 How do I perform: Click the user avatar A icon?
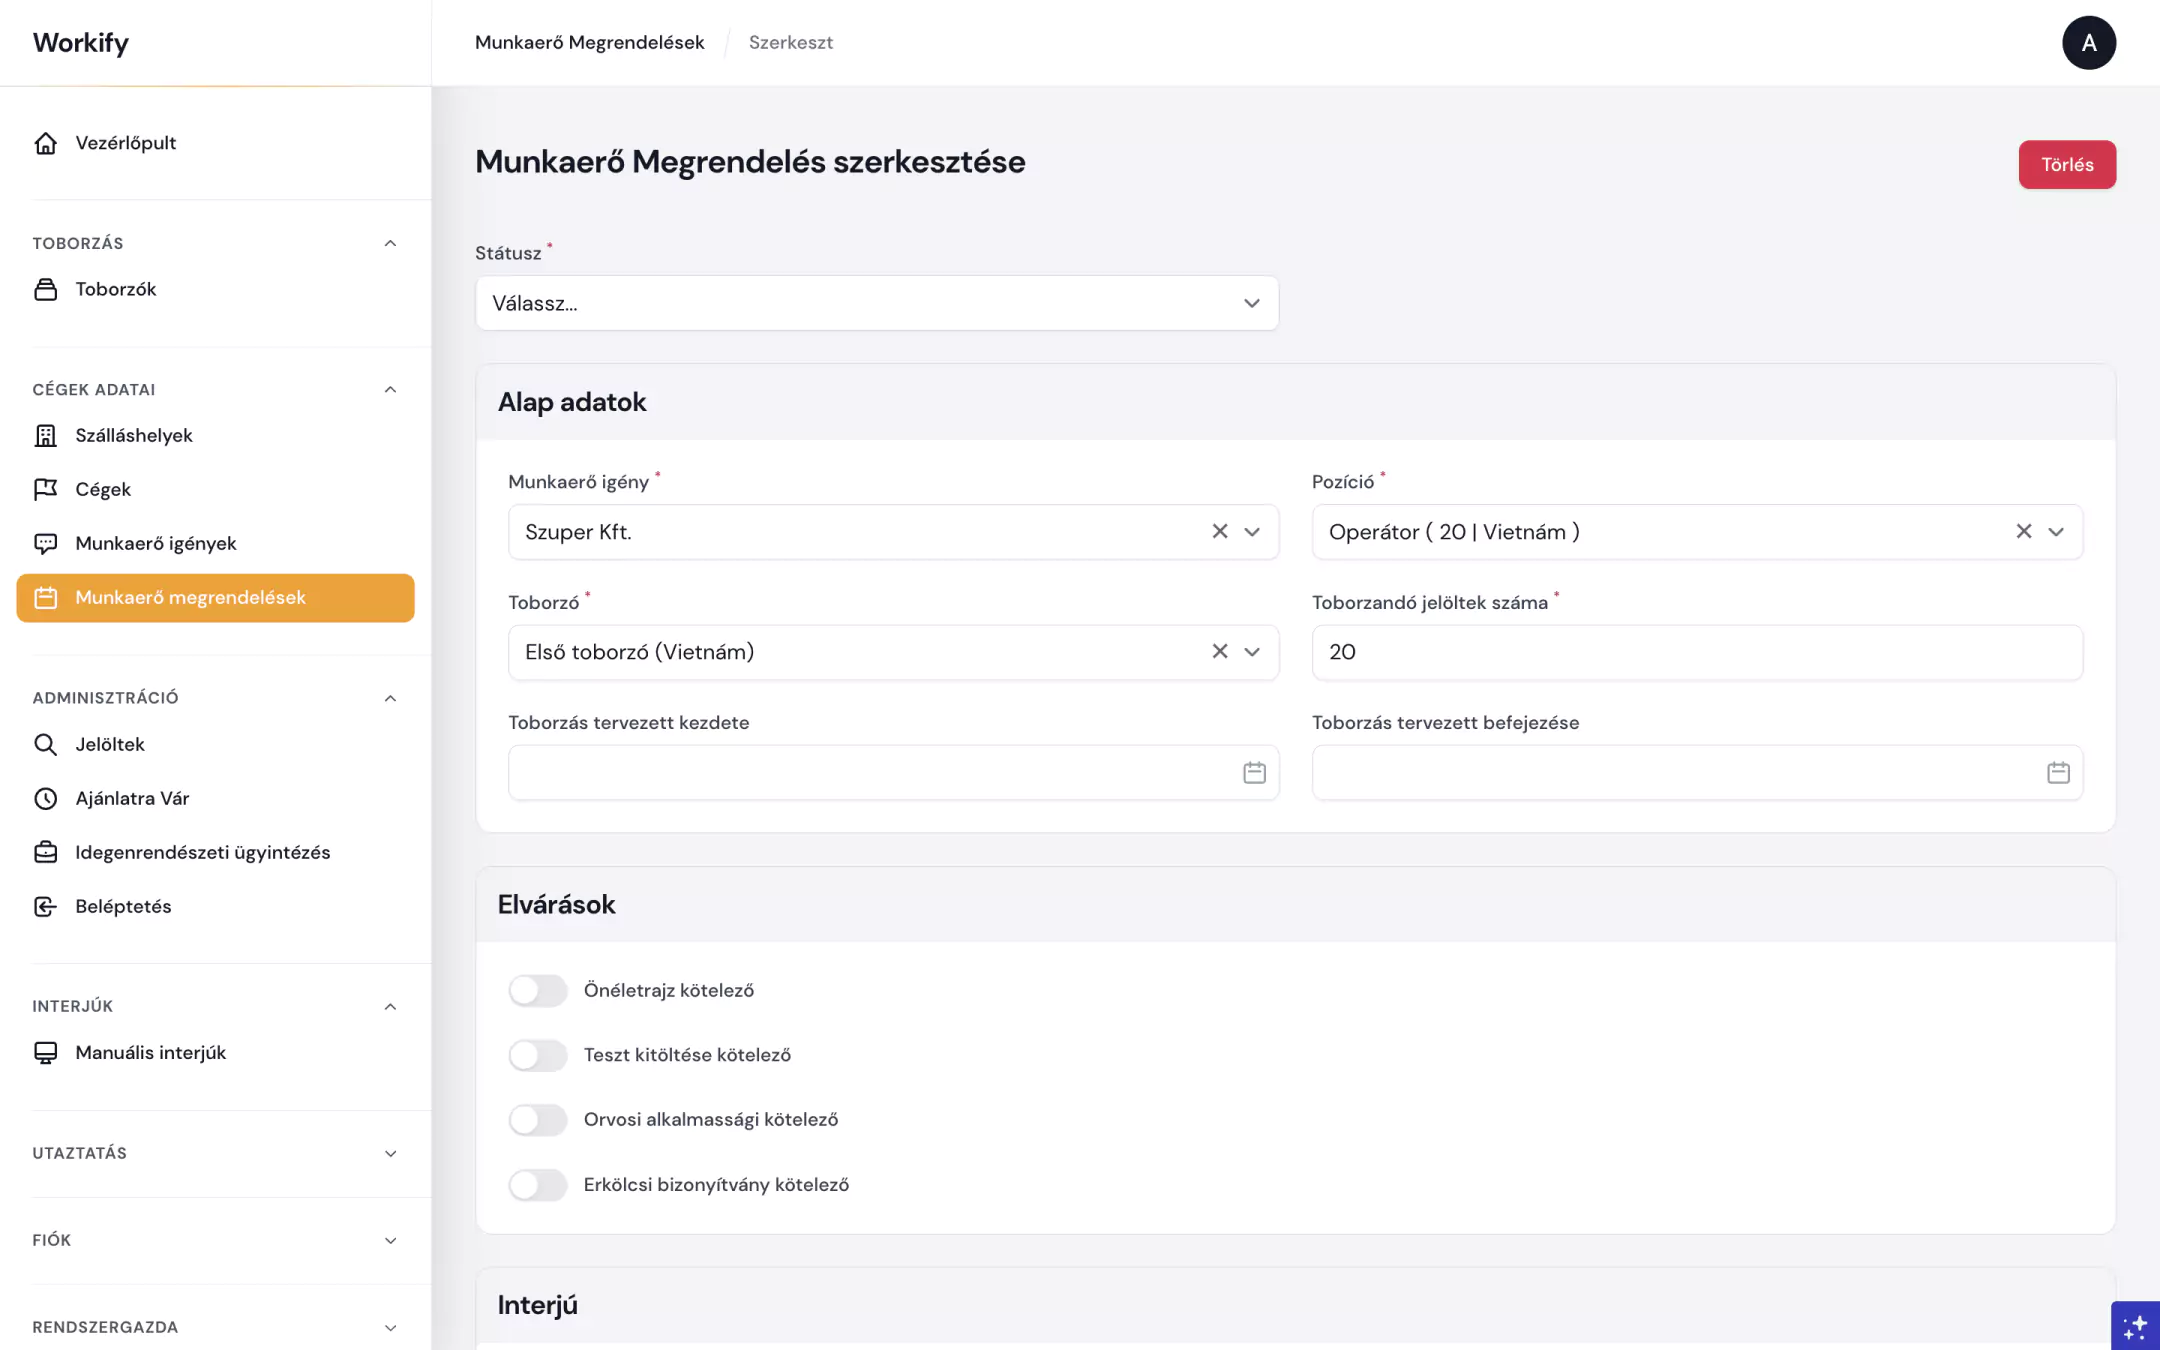tap(2088, 43)
